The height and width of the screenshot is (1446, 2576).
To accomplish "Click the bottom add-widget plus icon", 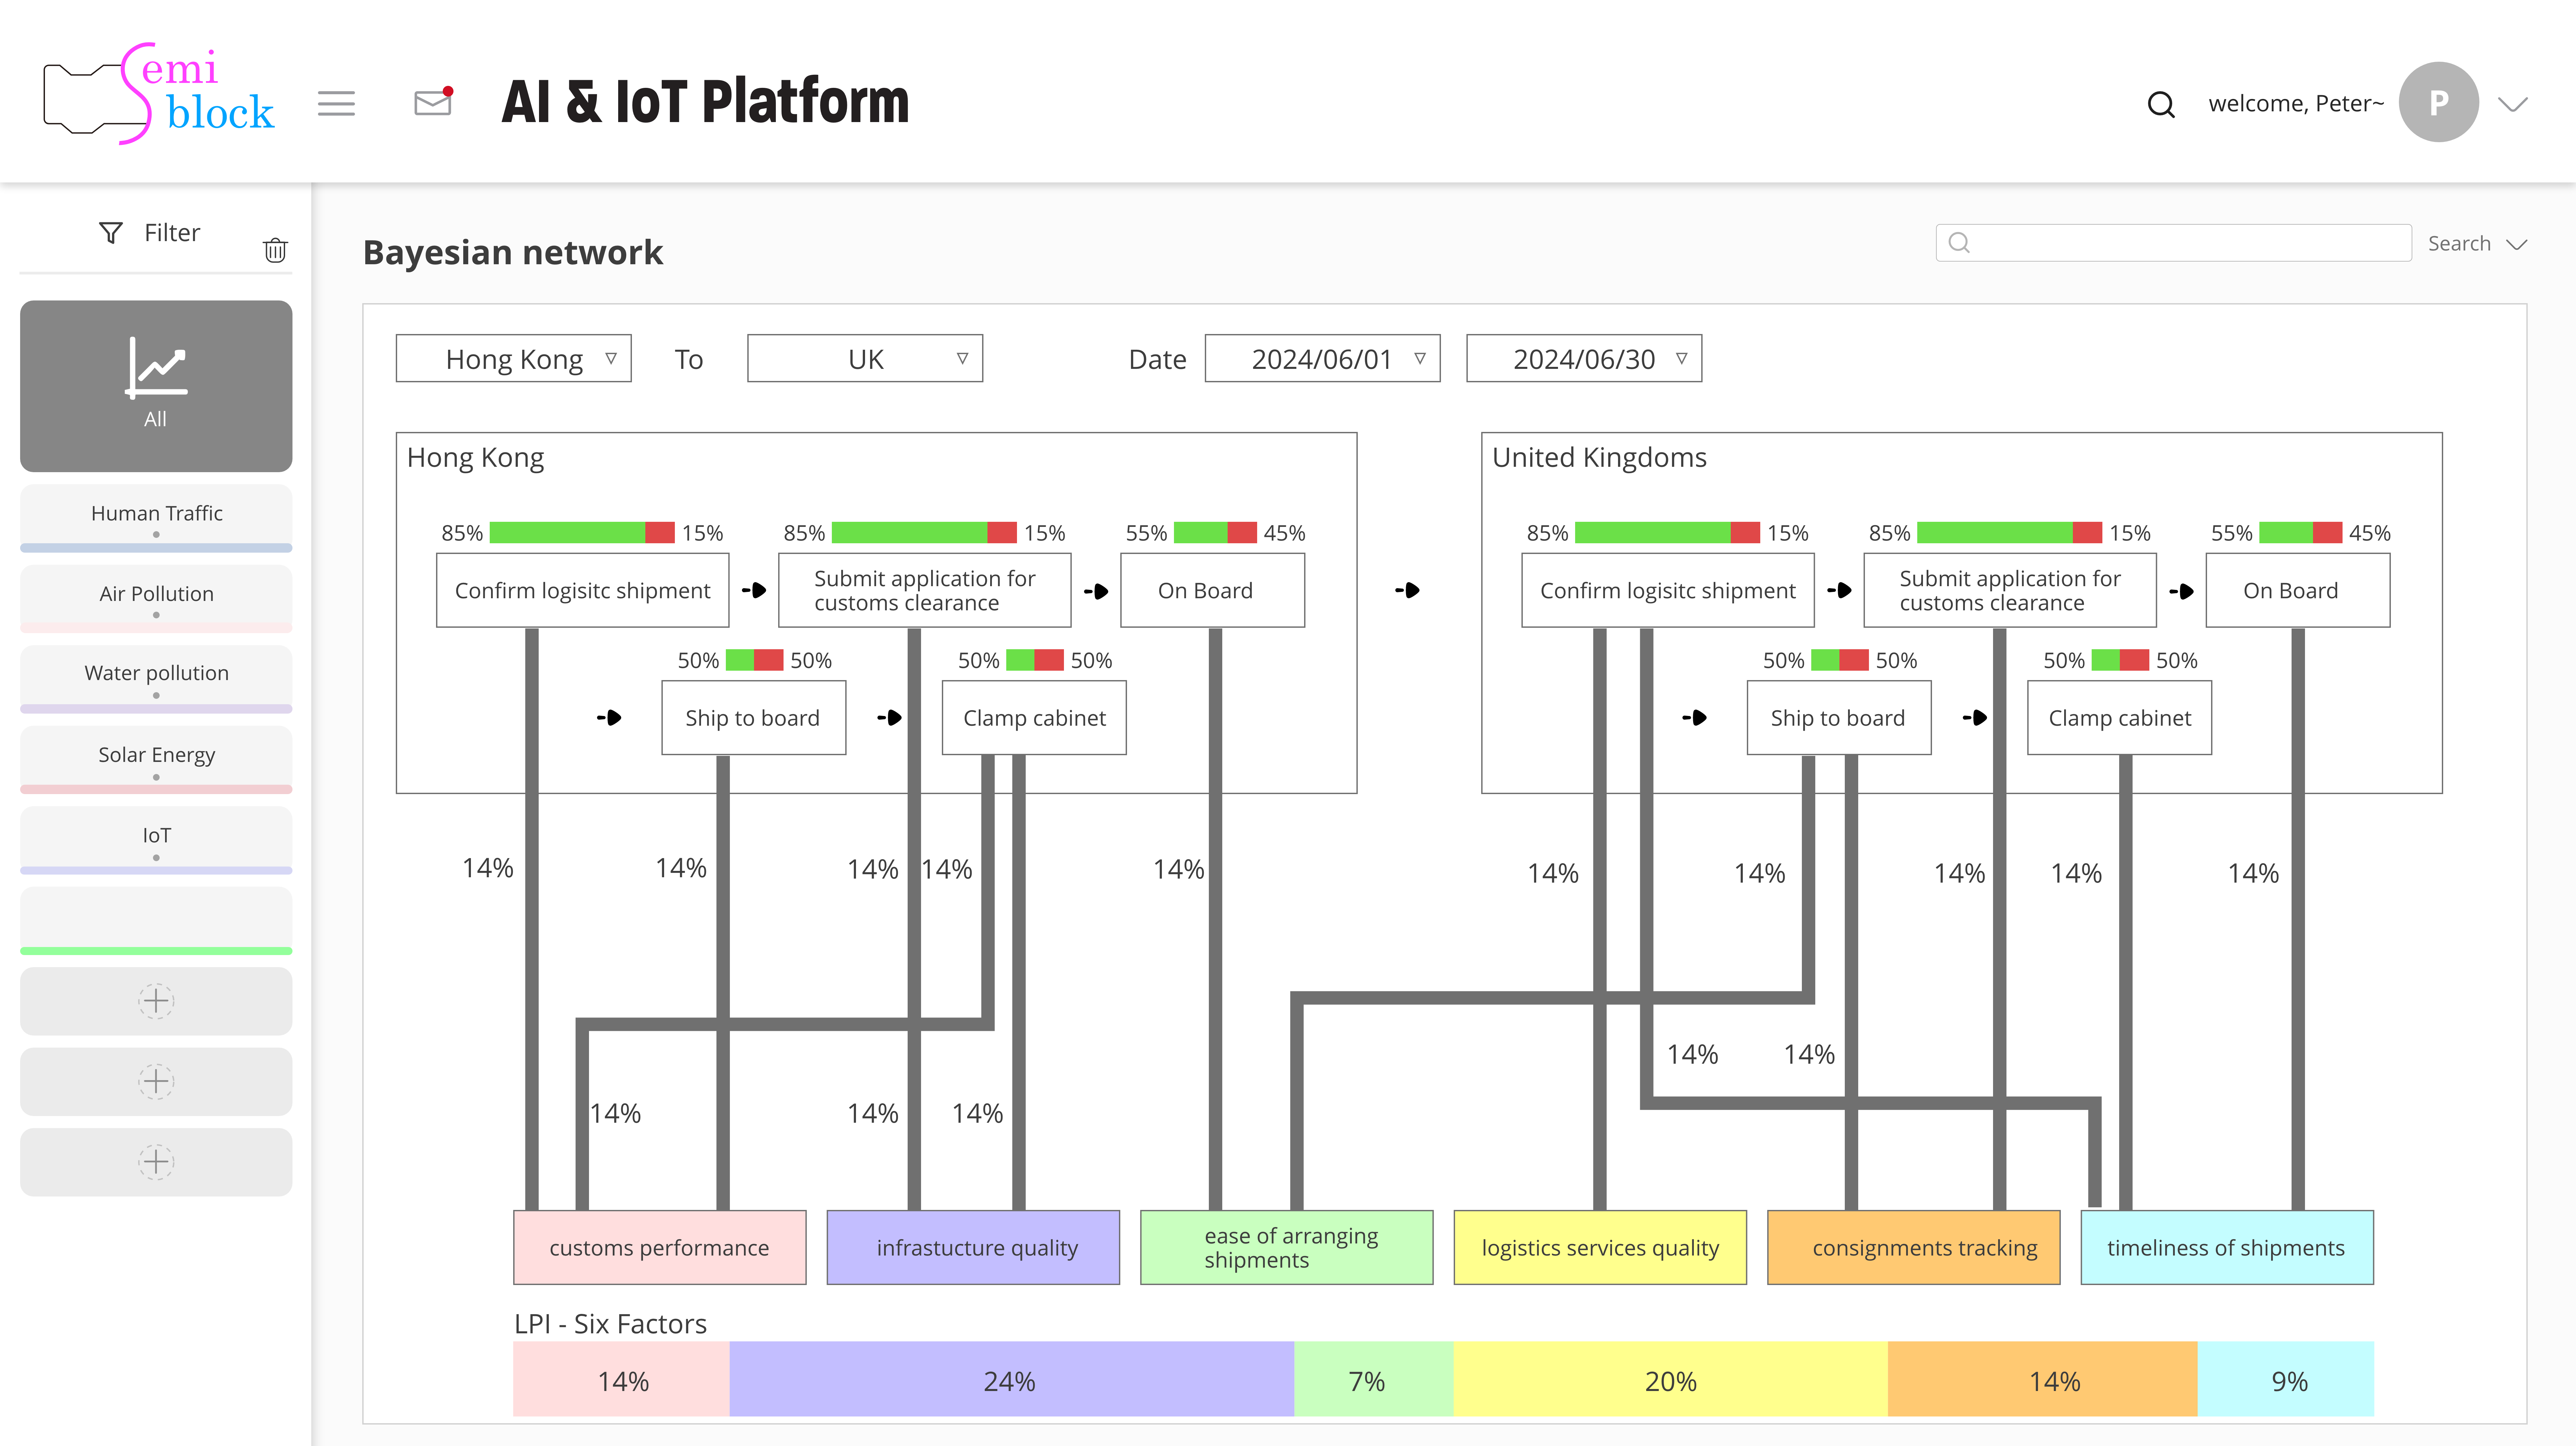I will (156, 1162).
